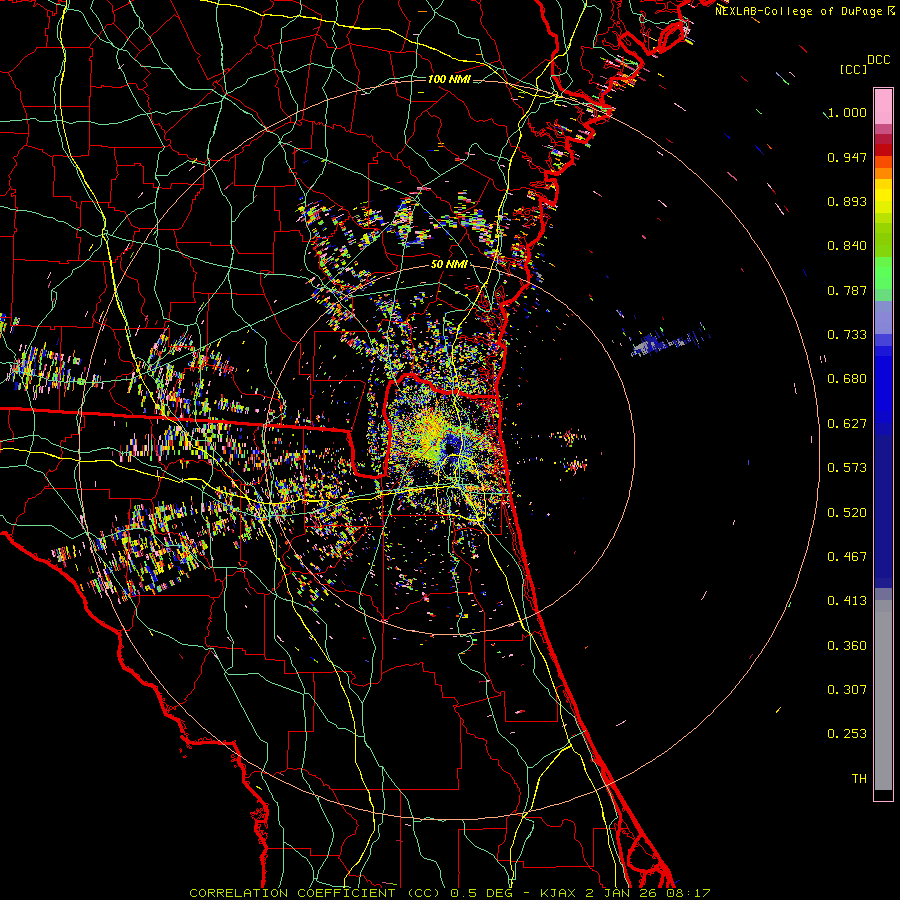Select the 0.840 scale value
This screenshot has height=900, width=900.
[x=847, y=246]
